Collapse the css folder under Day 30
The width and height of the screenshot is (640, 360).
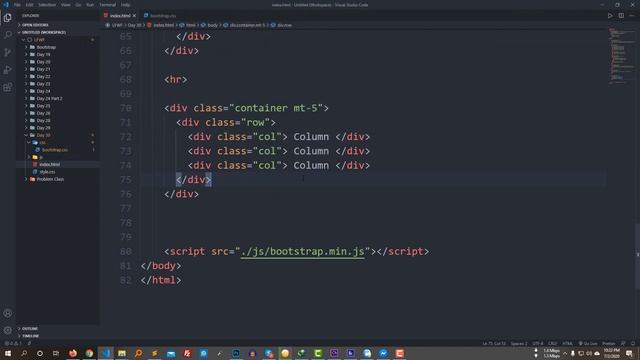point(57,142)
